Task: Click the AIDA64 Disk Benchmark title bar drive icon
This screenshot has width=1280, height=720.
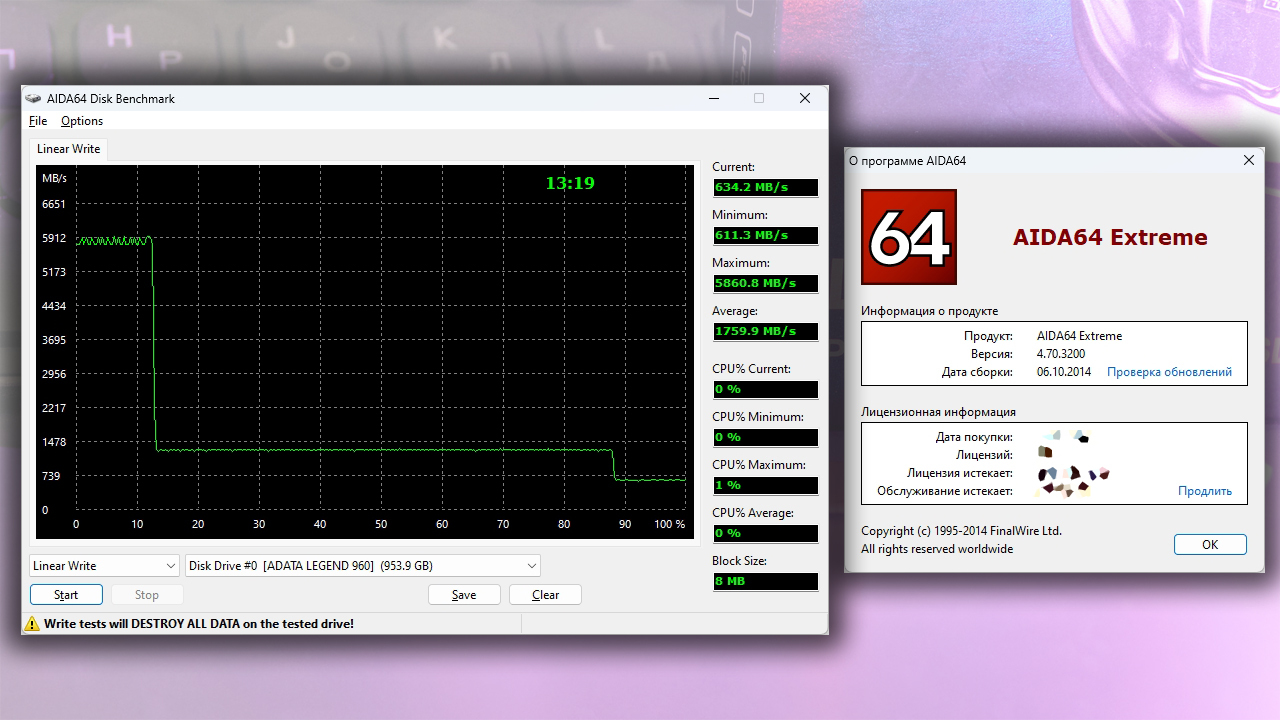Action: coord(34,99)
